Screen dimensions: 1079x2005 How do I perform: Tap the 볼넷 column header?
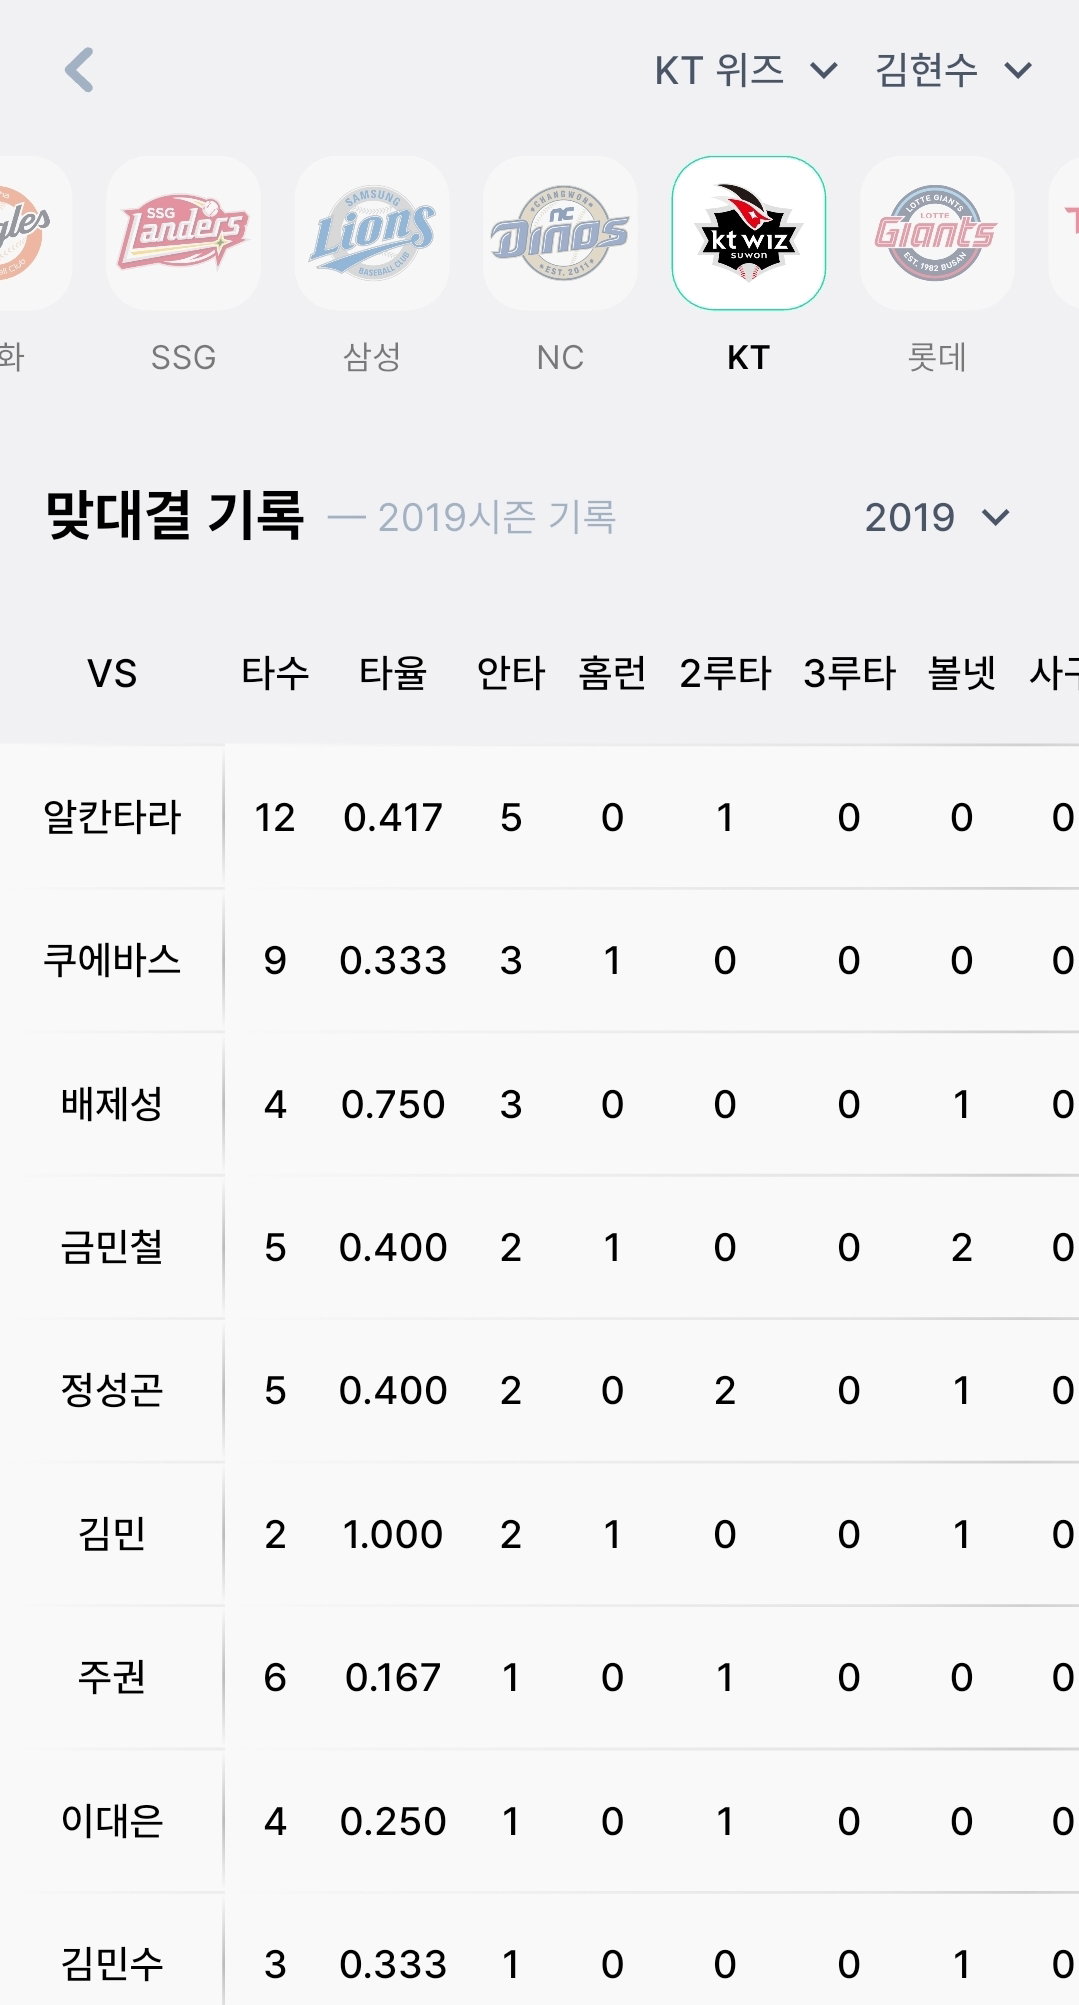(961, 673)
